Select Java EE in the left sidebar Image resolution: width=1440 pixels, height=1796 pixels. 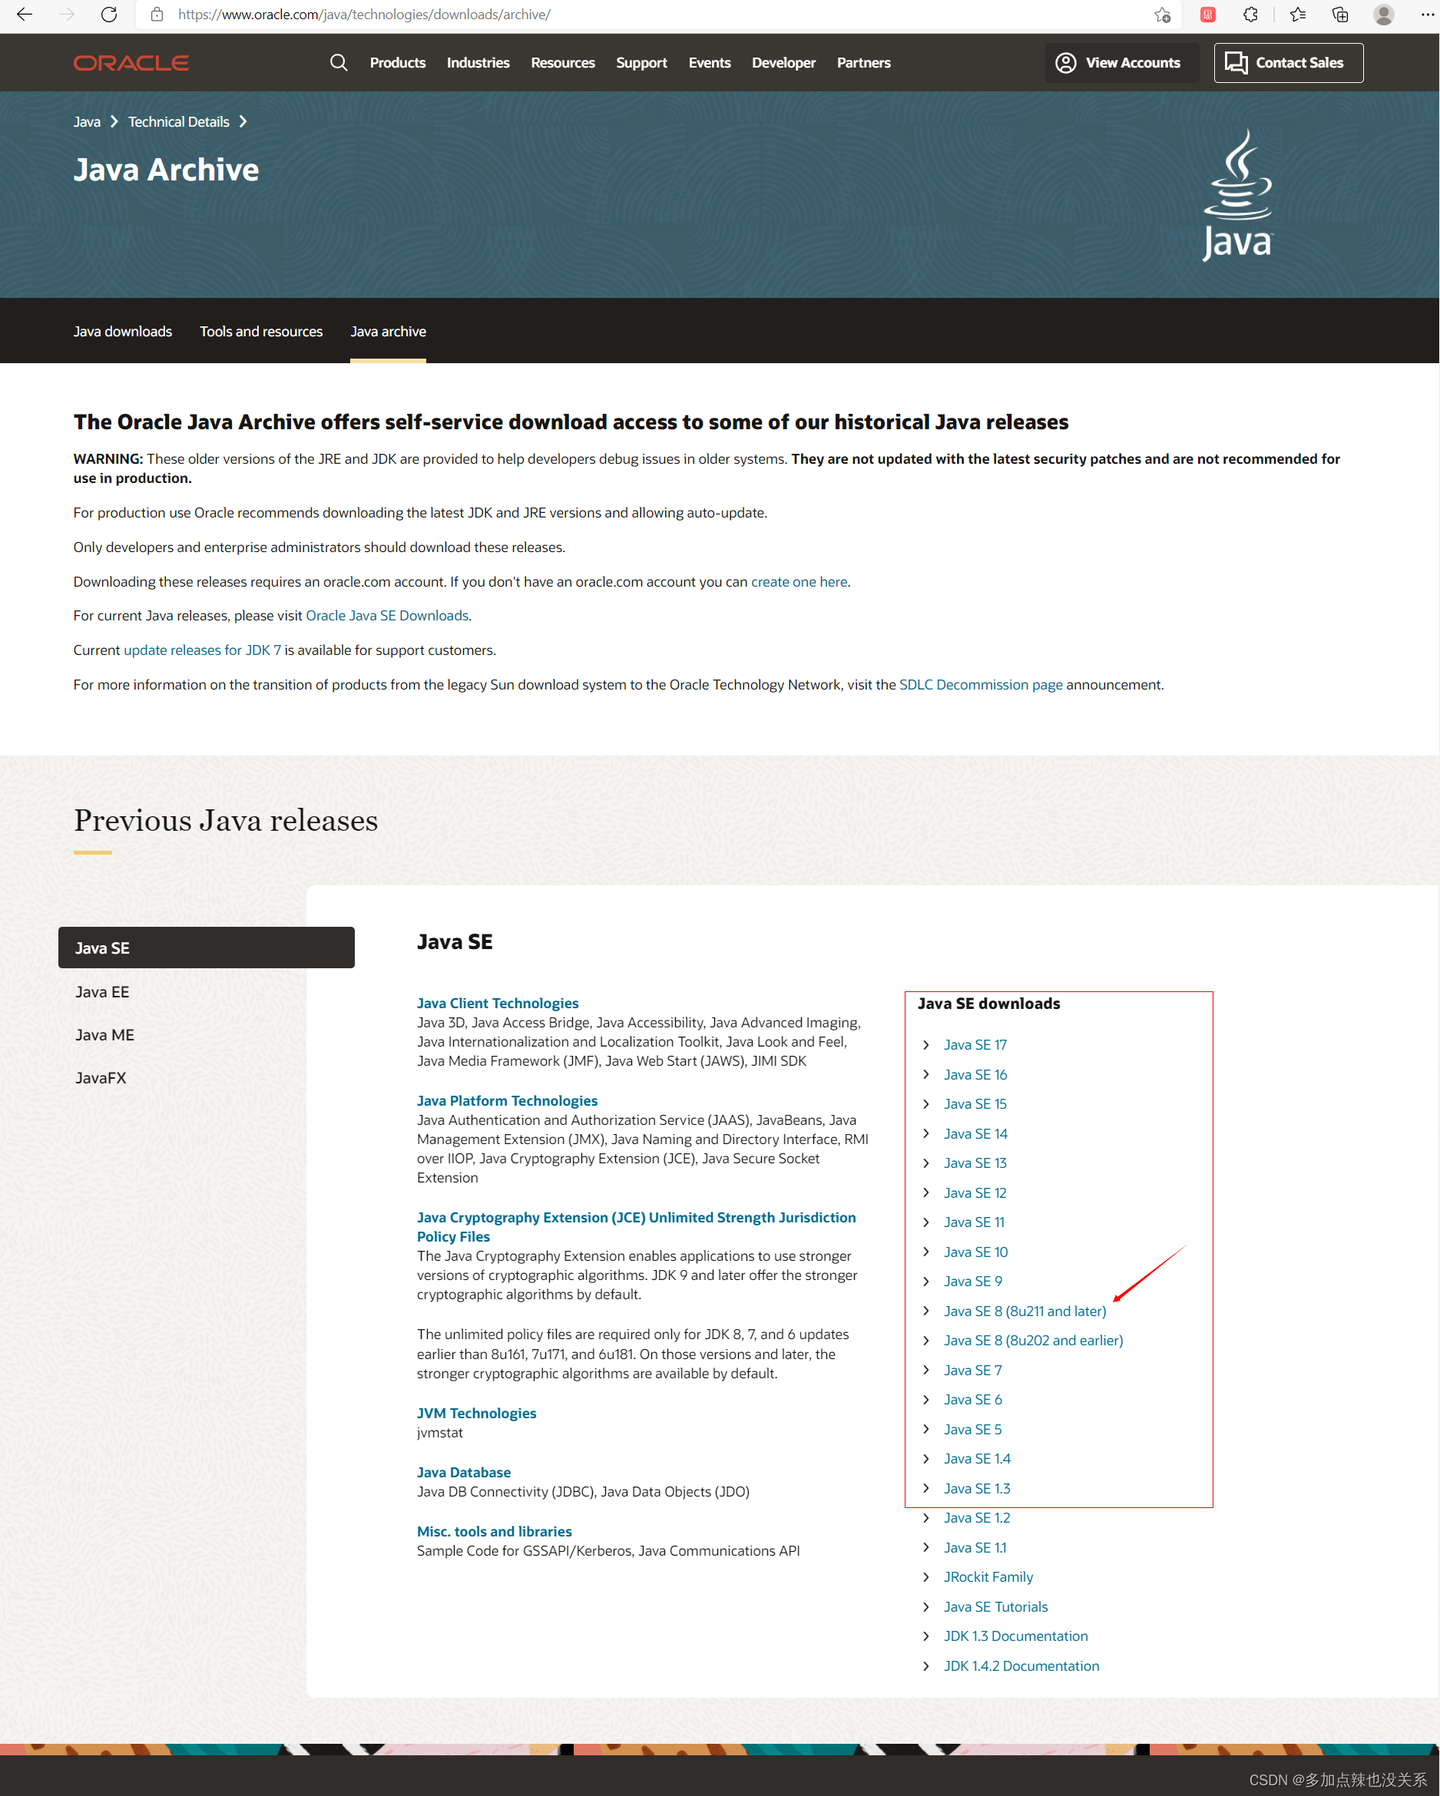[x=102, y=992]
